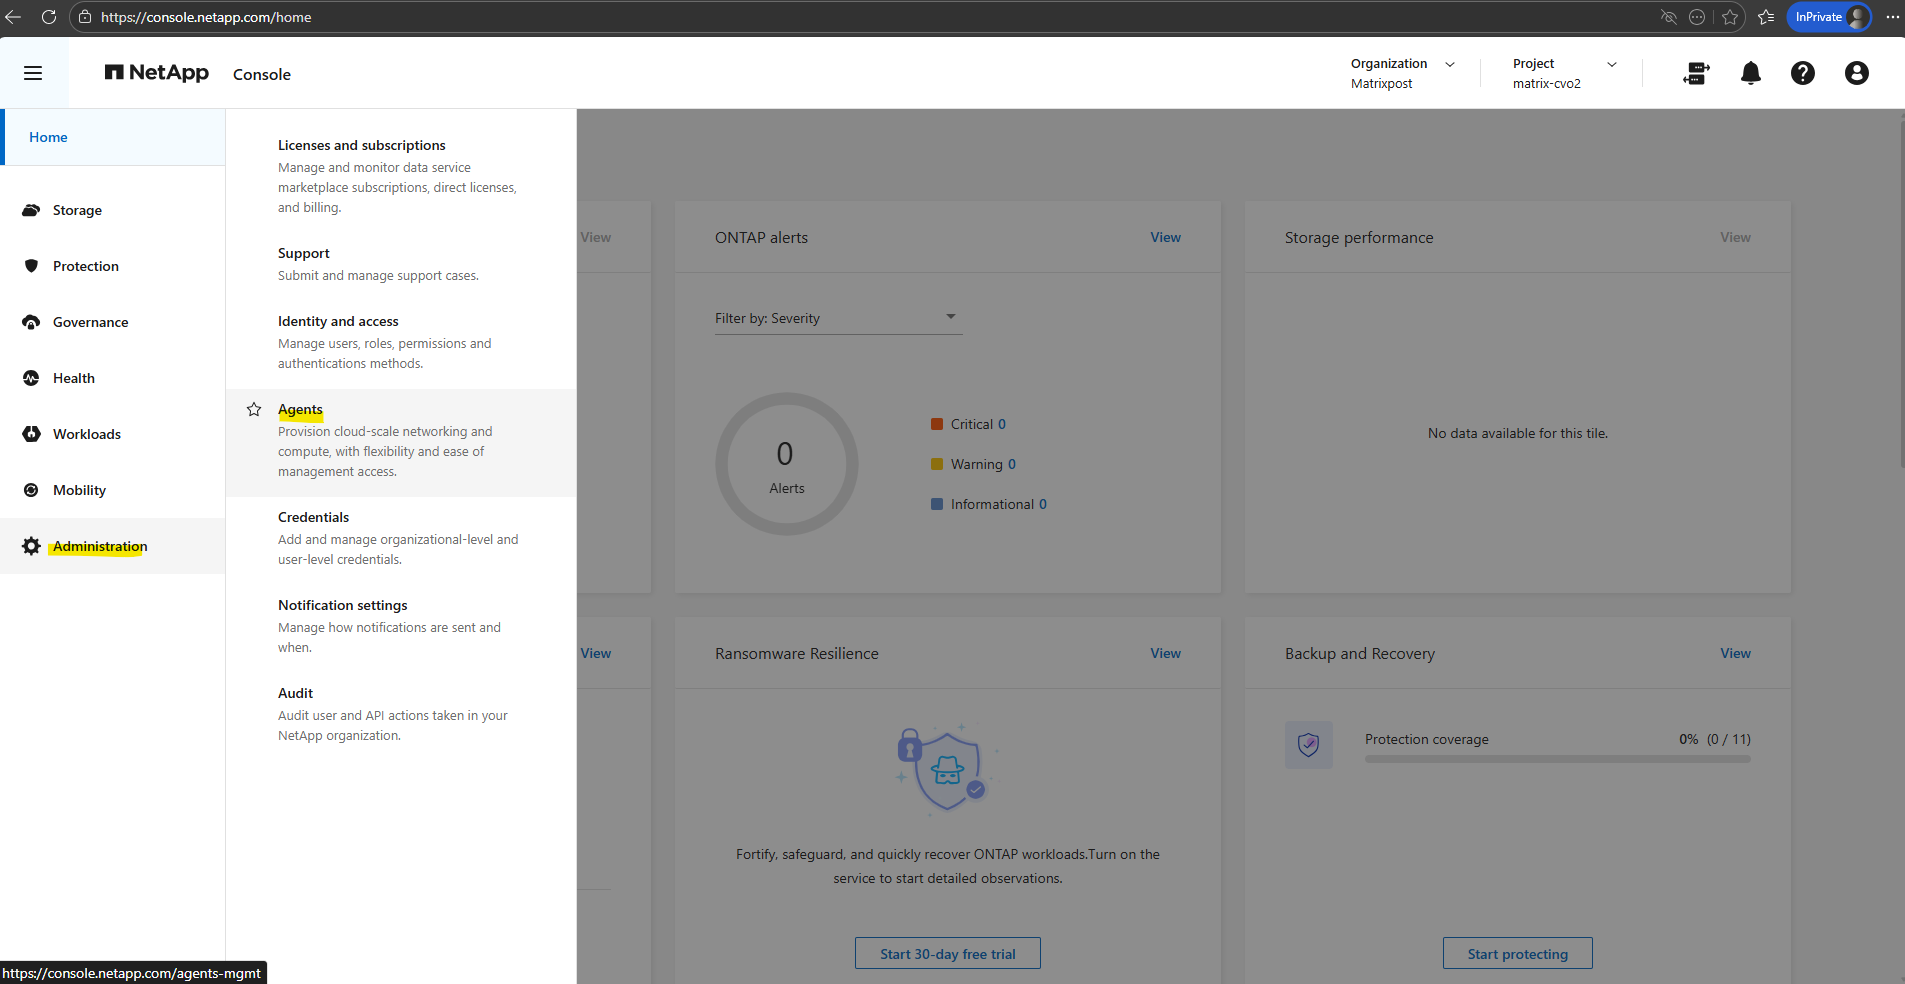The height and width of the screenshot is (984, 1905).
Task: Click the Protection coverage progress bar
Action: click(x=1557, y=759)
